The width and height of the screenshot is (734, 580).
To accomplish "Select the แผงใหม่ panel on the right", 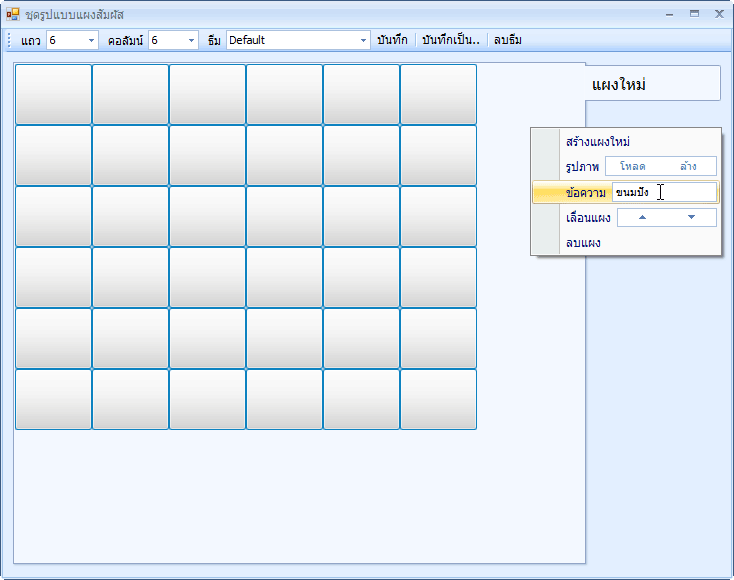I will click(652, 84).
